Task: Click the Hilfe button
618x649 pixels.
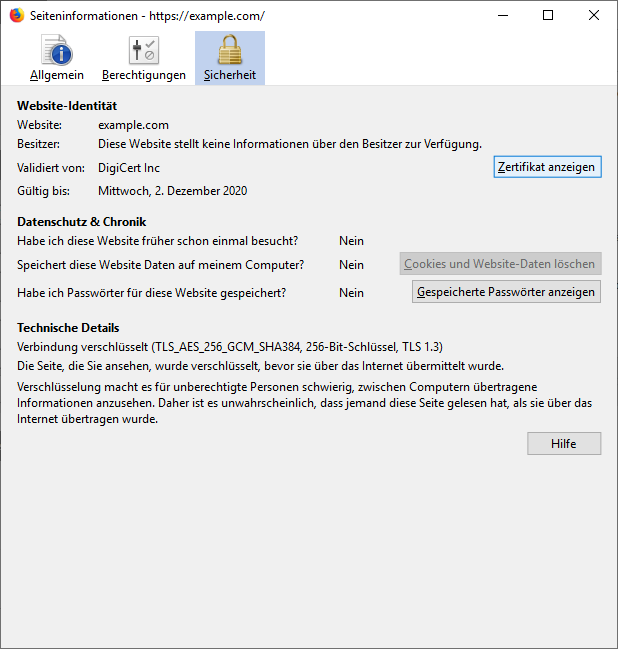Action: click(564, 444)
